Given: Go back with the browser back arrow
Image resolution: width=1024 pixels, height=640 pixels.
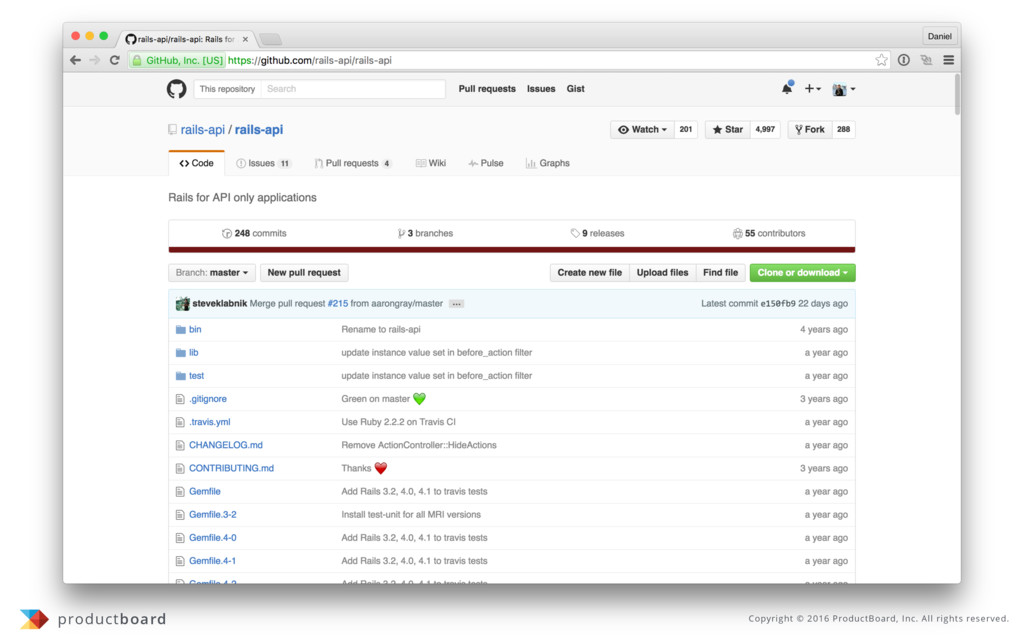Looking at the screenshot, I should pyautogui.click(x=76, y=60).
